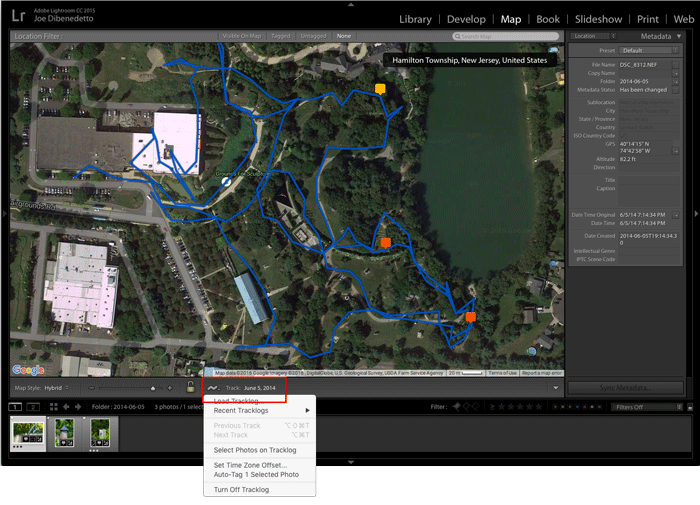This screenshot has width=700, height=505.
Task: Set filter to five star rating
Action: click(539, 407)
